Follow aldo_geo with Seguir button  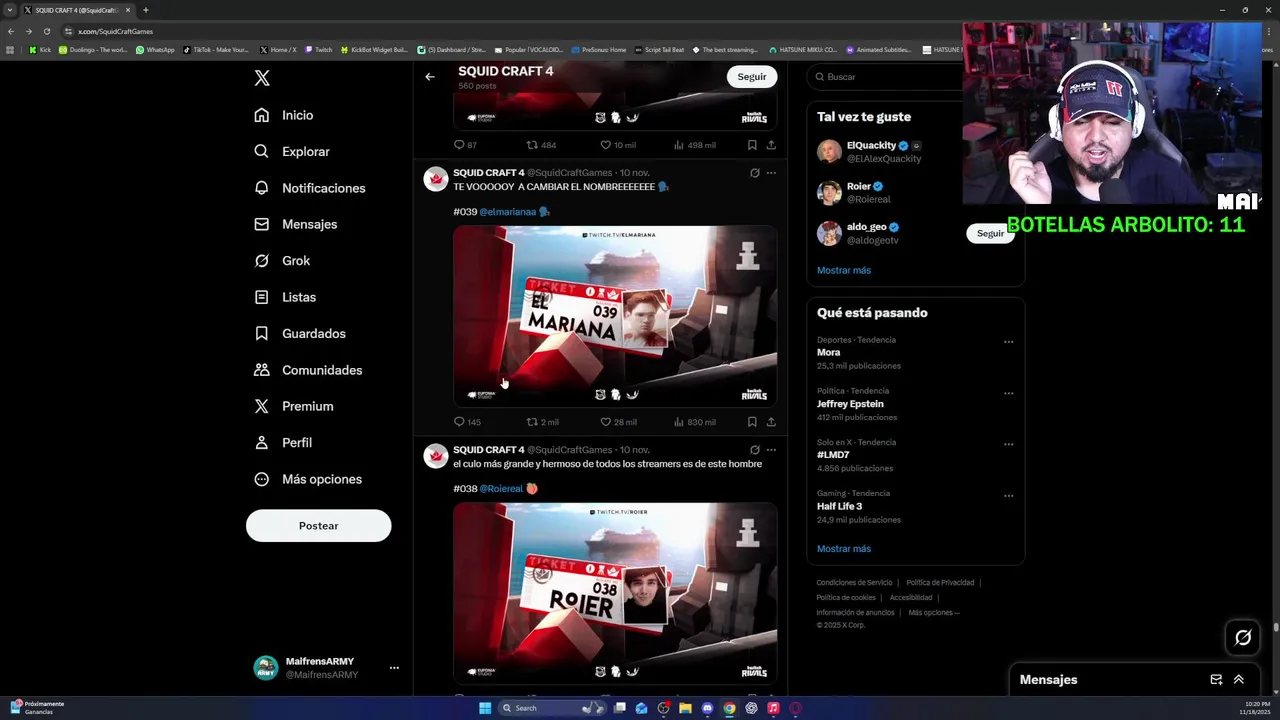point(990,233)
